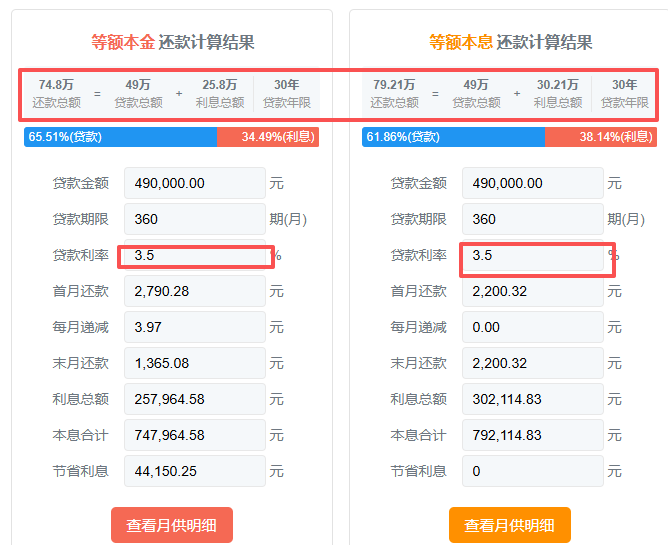Click the 贷款金额 field in 等额本金 panel

pos(195,183)
